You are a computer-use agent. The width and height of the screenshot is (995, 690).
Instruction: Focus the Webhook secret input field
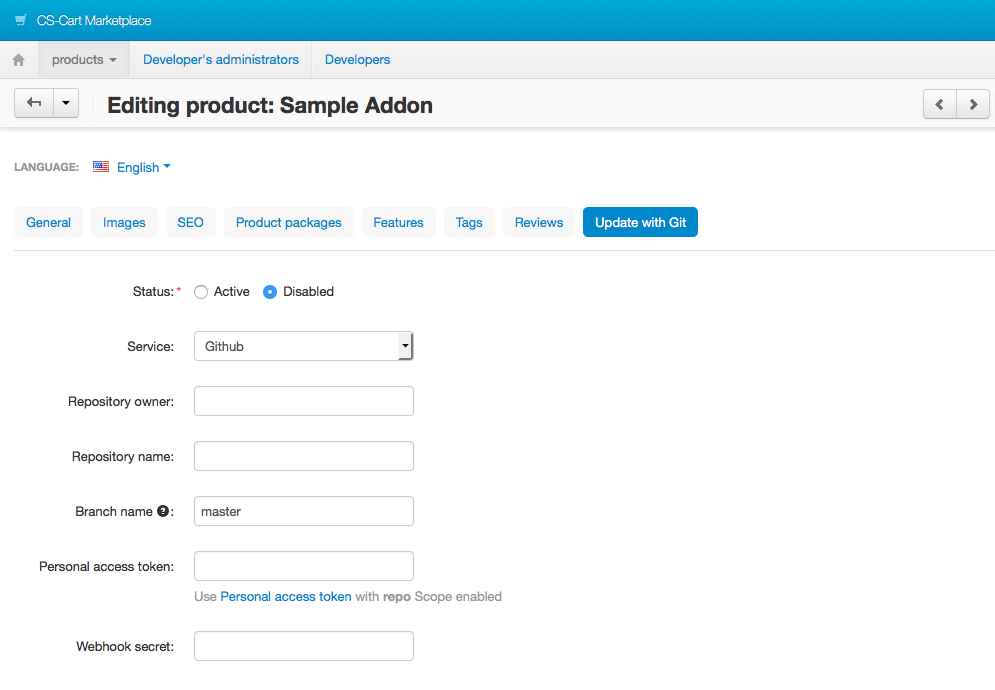[303, 646]
